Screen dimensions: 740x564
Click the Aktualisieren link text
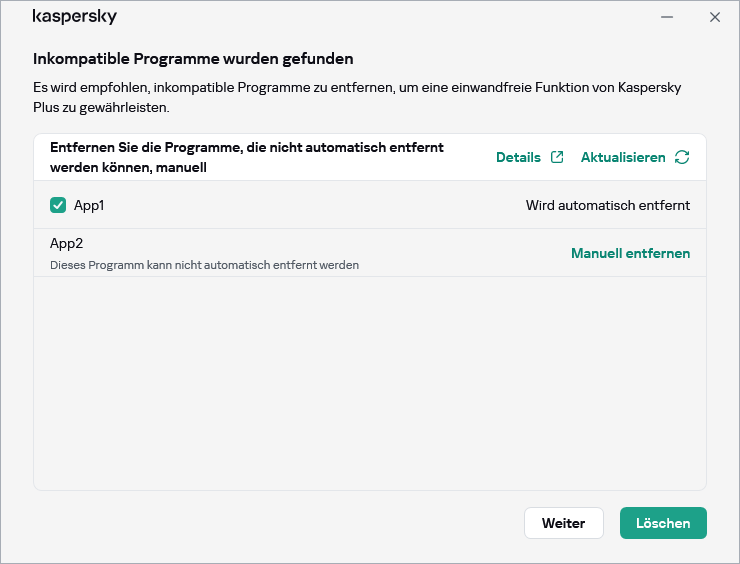click(x=622, y=157)
